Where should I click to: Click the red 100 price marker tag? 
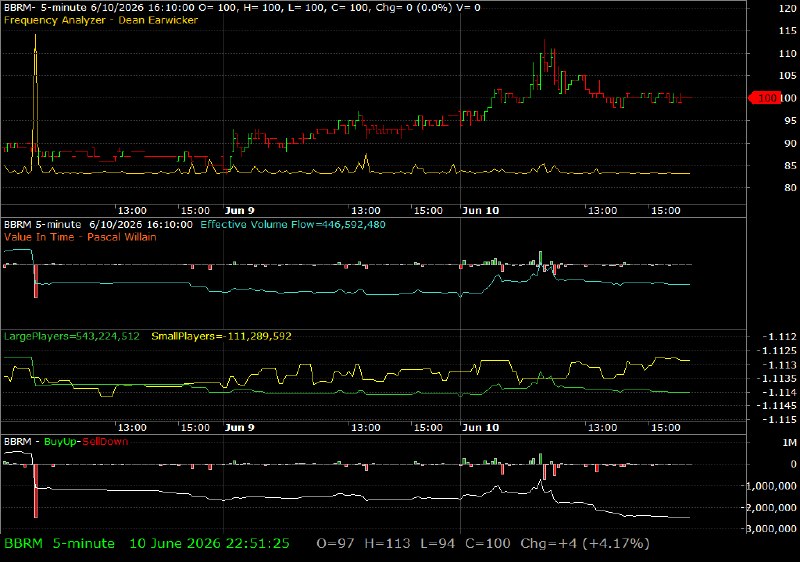(x=764, y=98)
